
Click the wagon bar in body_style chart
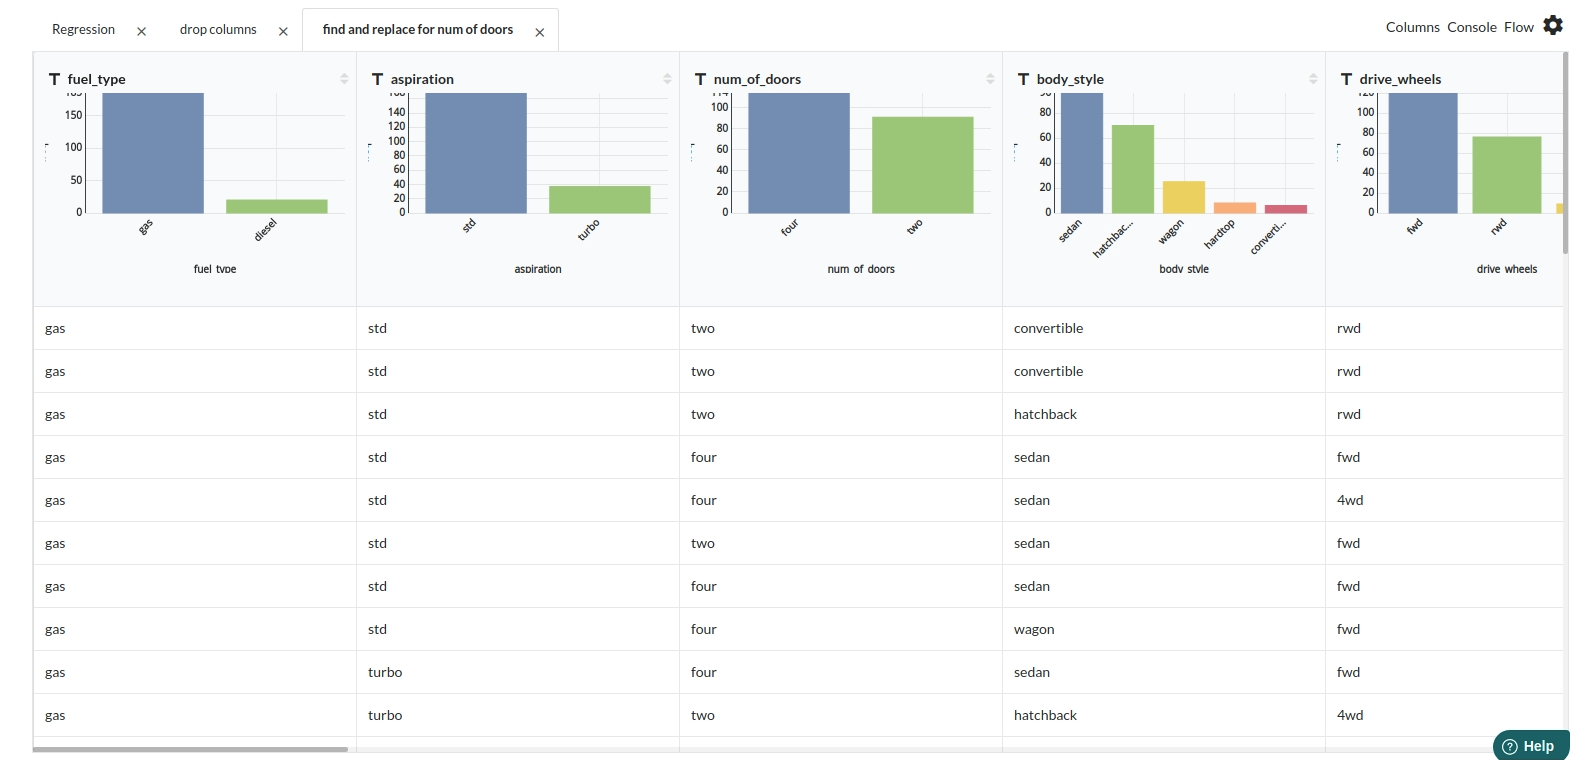(1184, 197)
